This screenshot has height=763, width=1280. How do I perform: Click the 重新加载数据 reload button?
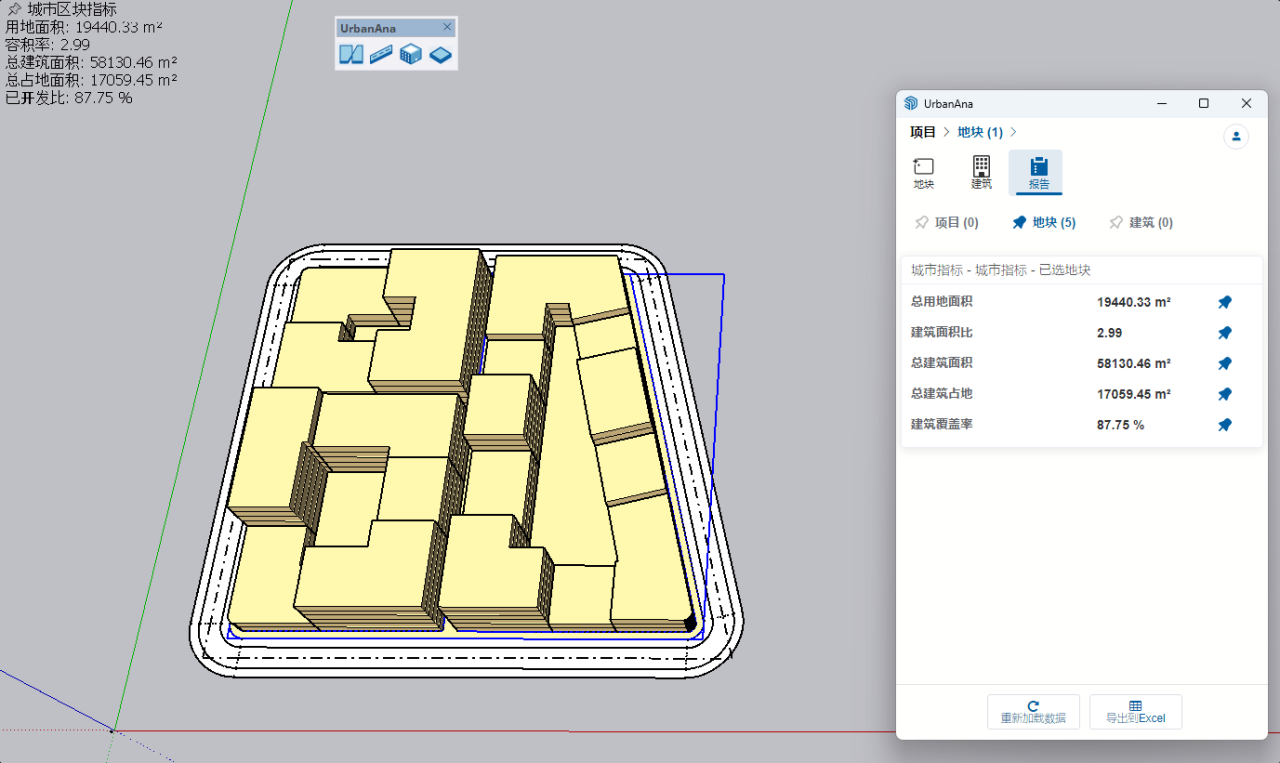pos(1033,712)
